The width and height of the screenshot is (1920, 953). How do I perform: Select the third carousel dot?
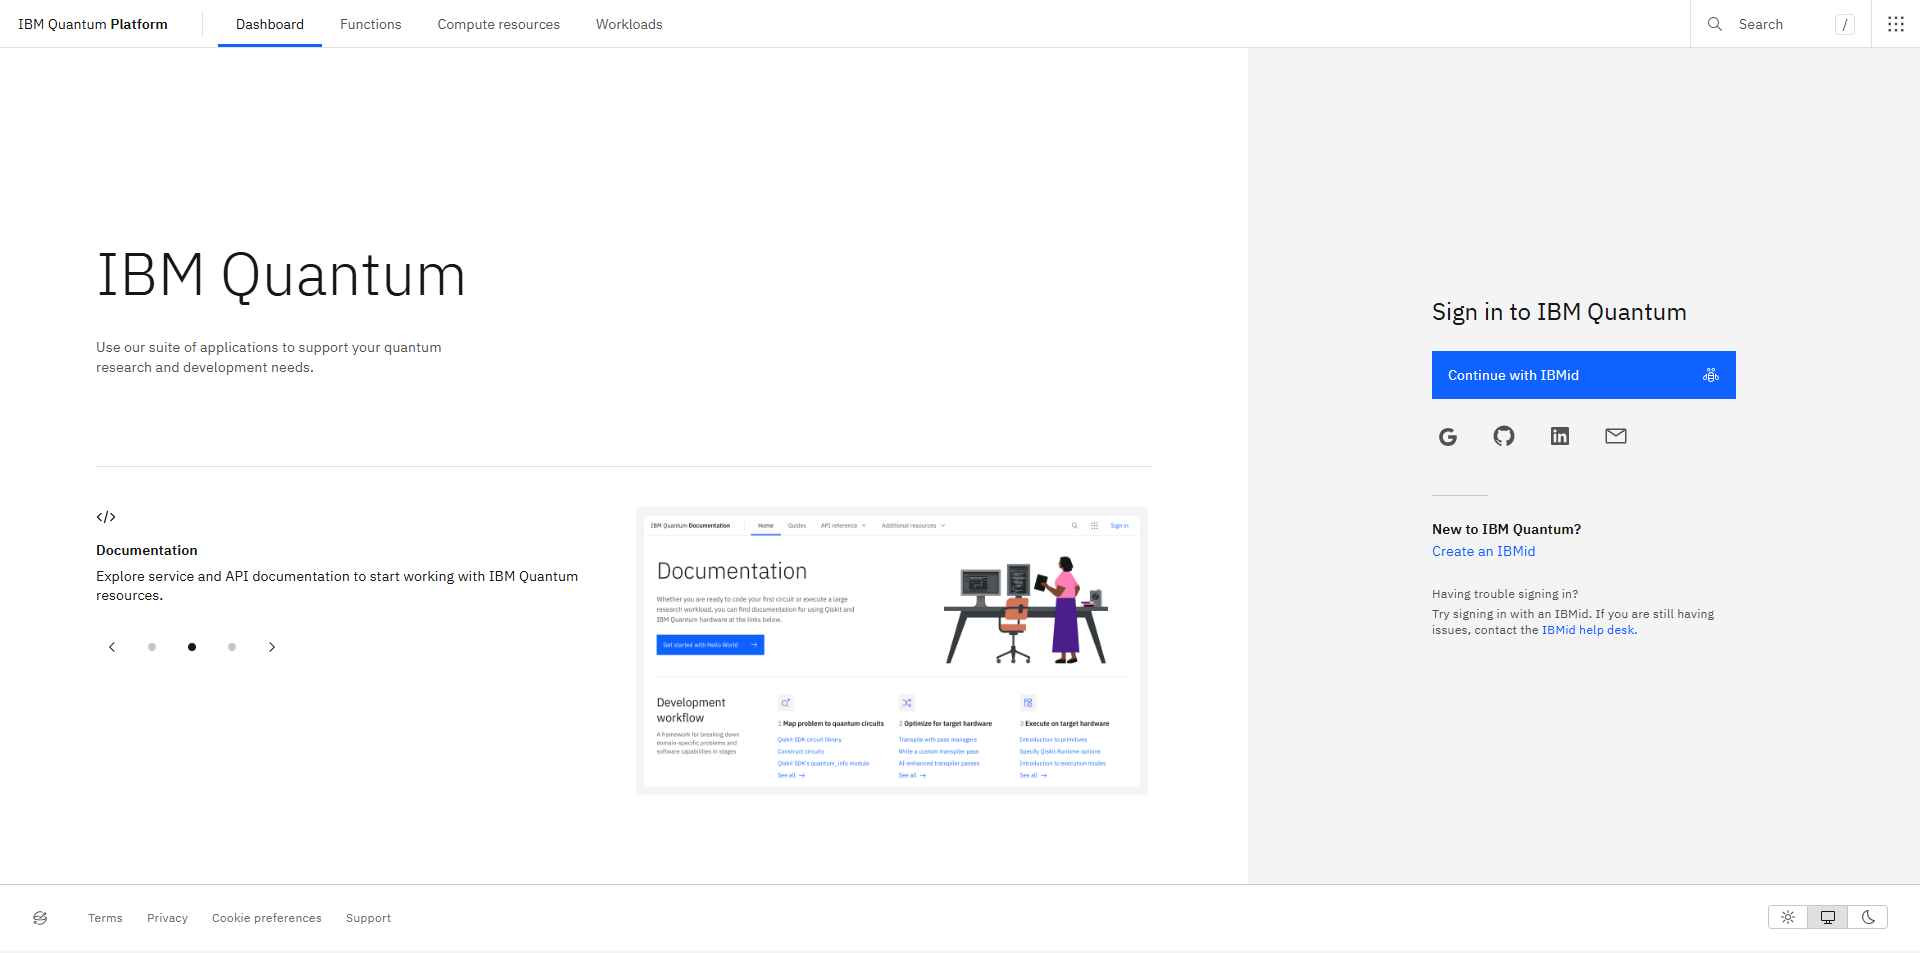click(232, 647)
